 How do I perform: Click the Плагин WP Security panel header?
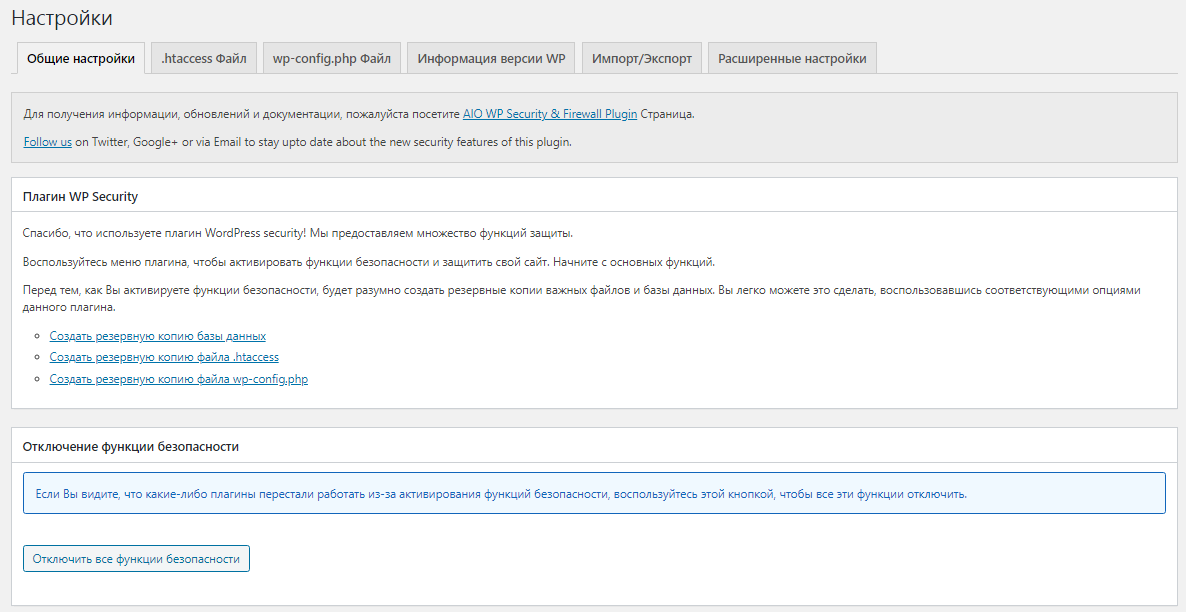pos(80,196)
